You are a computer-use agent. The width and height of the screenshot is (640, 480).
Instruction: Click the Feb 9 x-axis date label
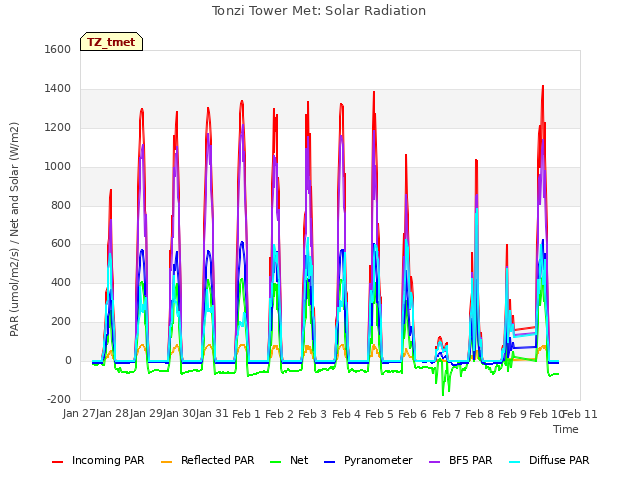(512, 415)
